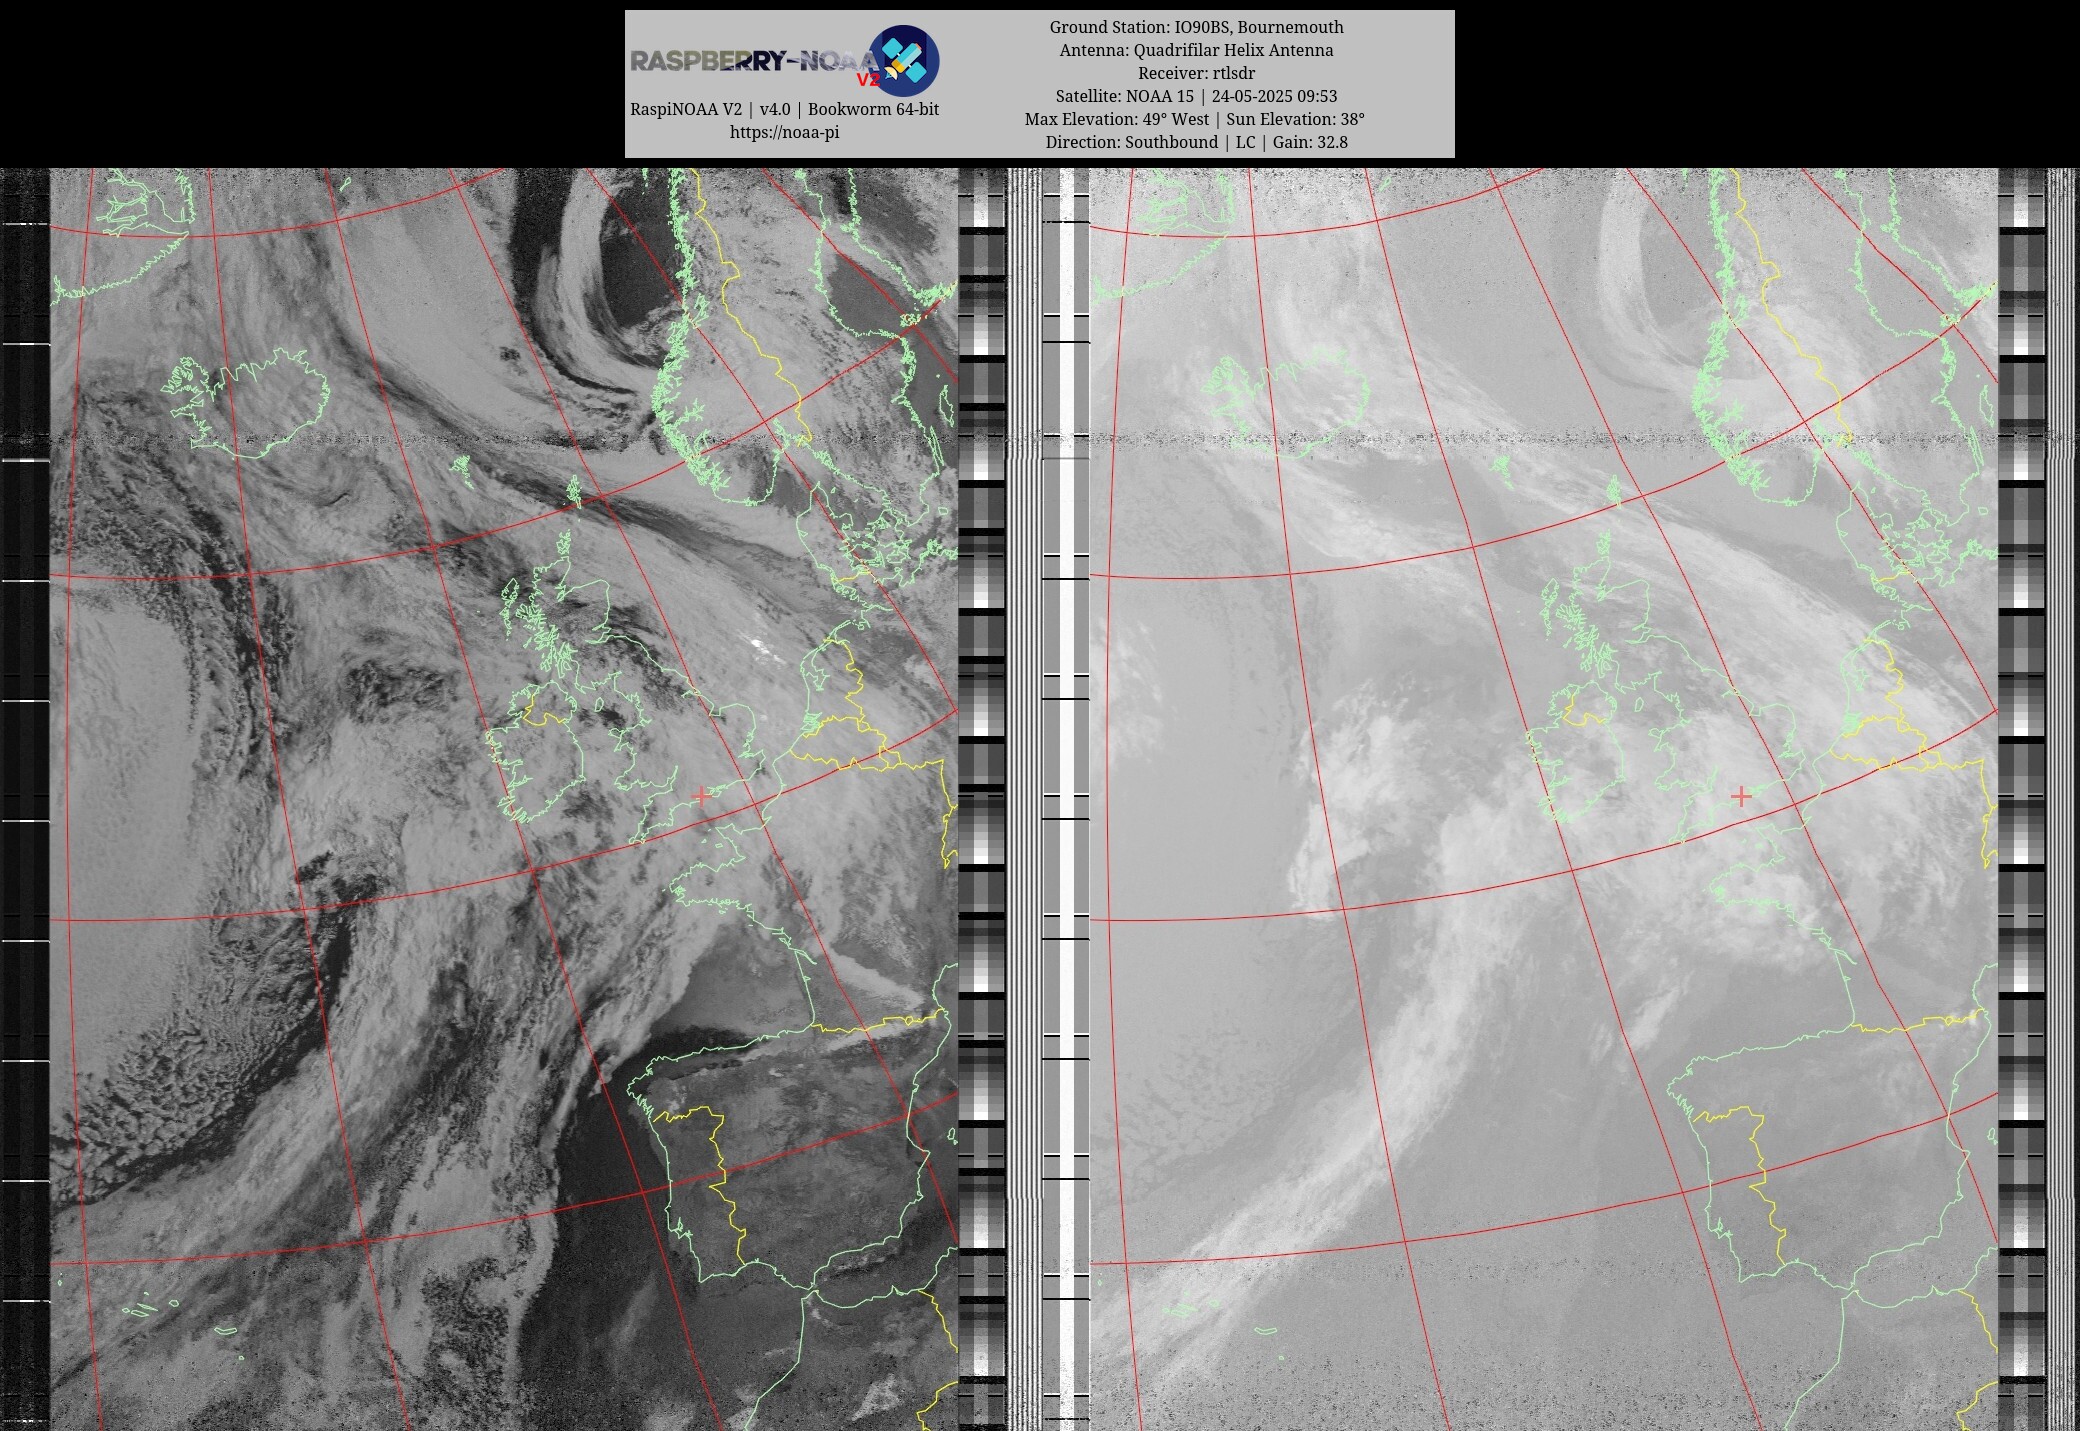Viewport: 2080px width, 1431px height.
Task: Click the satellite logo icon in header
Action: [x=903, y=60]
